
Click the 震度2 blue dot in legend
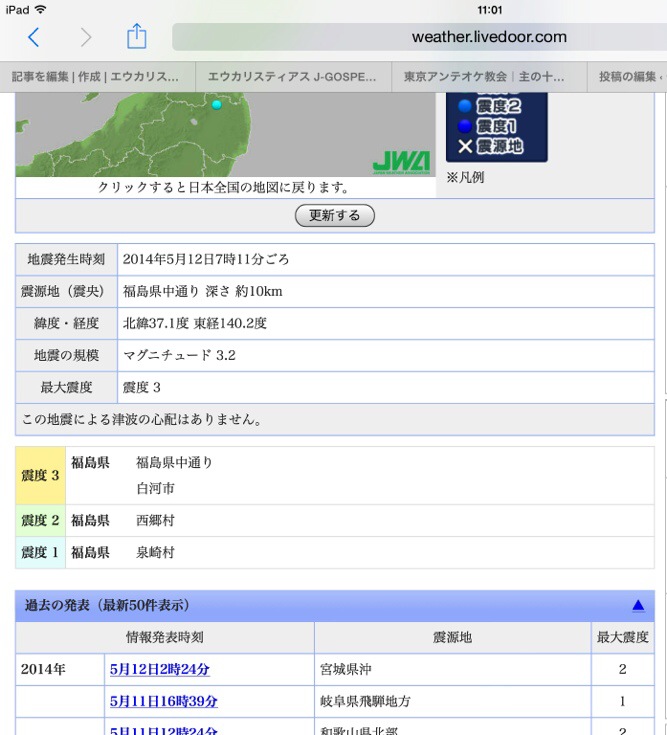465,105
